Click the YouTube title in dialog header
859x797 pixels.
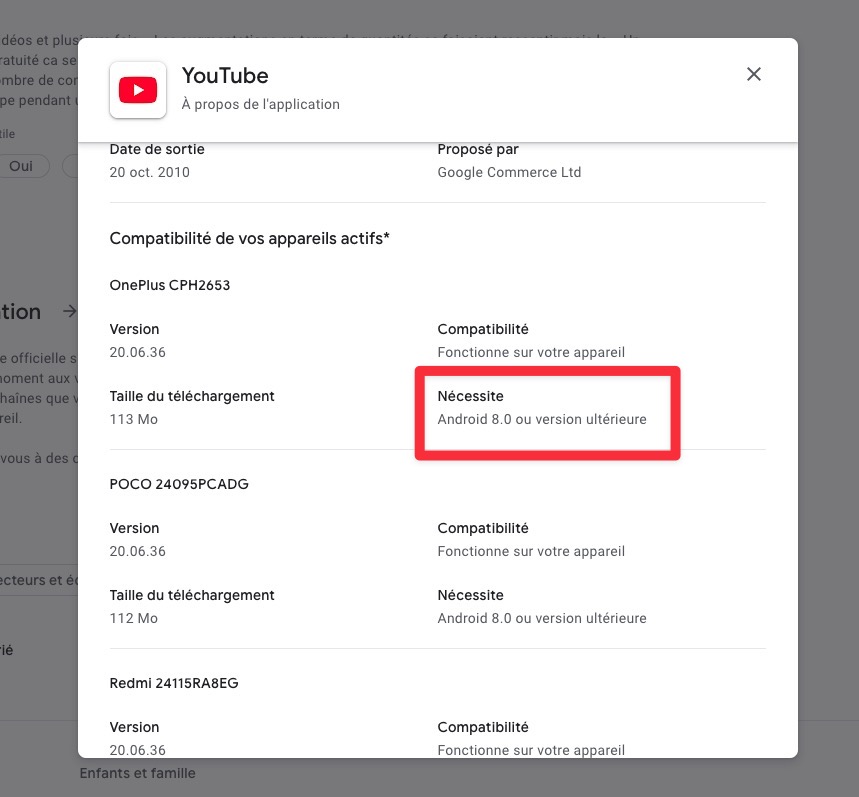[225, 76]
